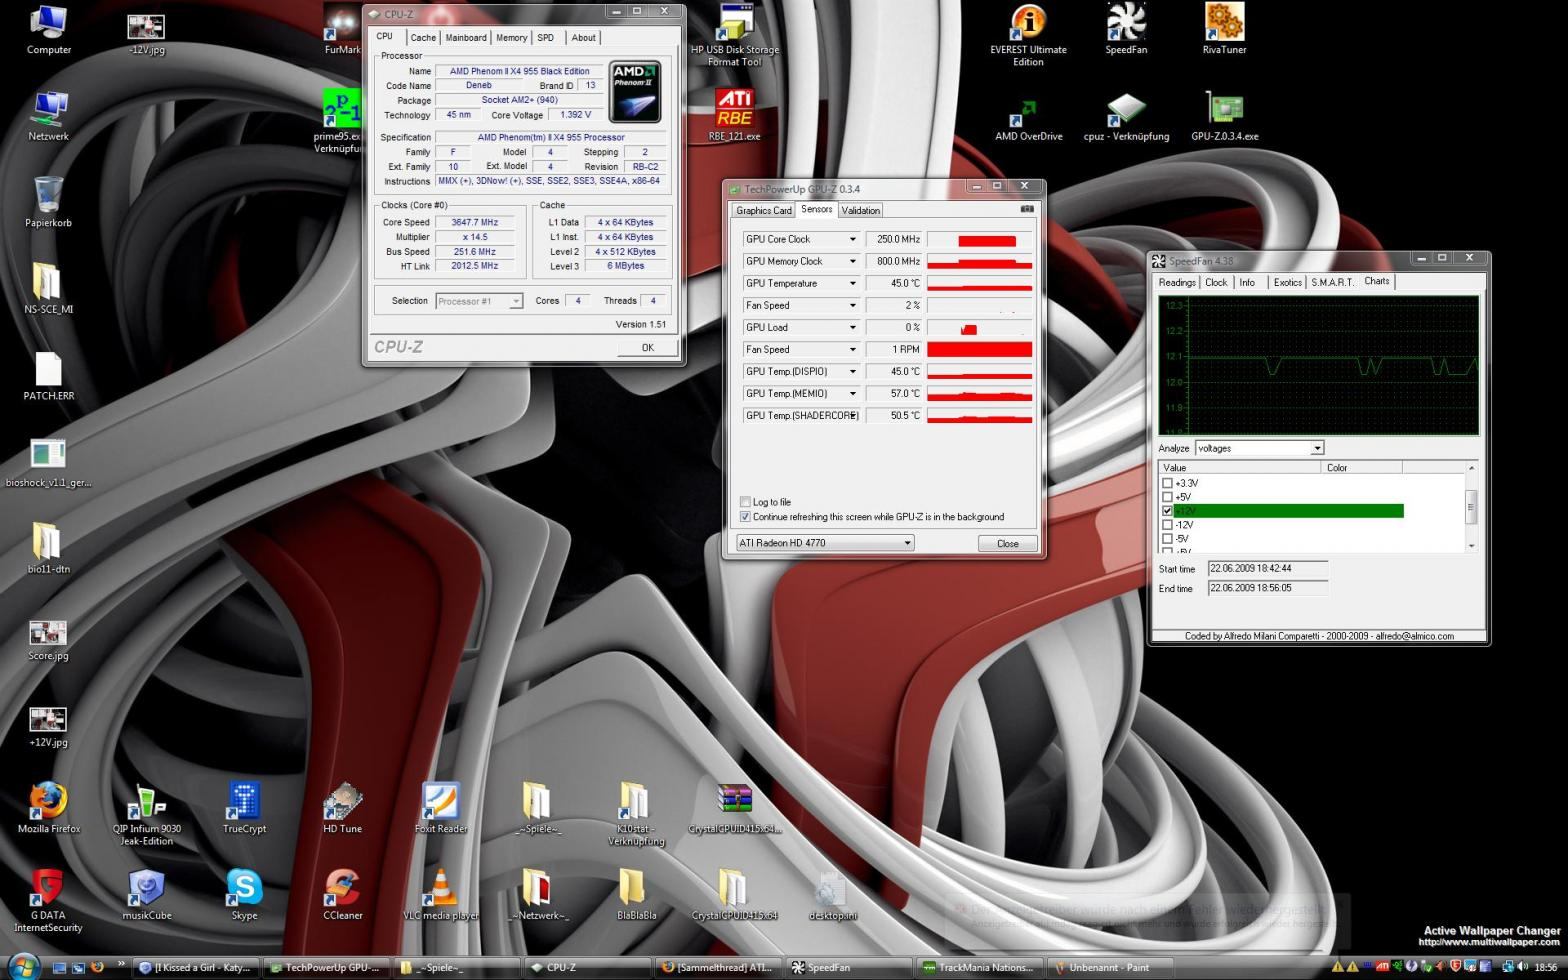The image size is (1568, 980).
Task: Launch CCleaner desktop icon
Action: point(342,894)
